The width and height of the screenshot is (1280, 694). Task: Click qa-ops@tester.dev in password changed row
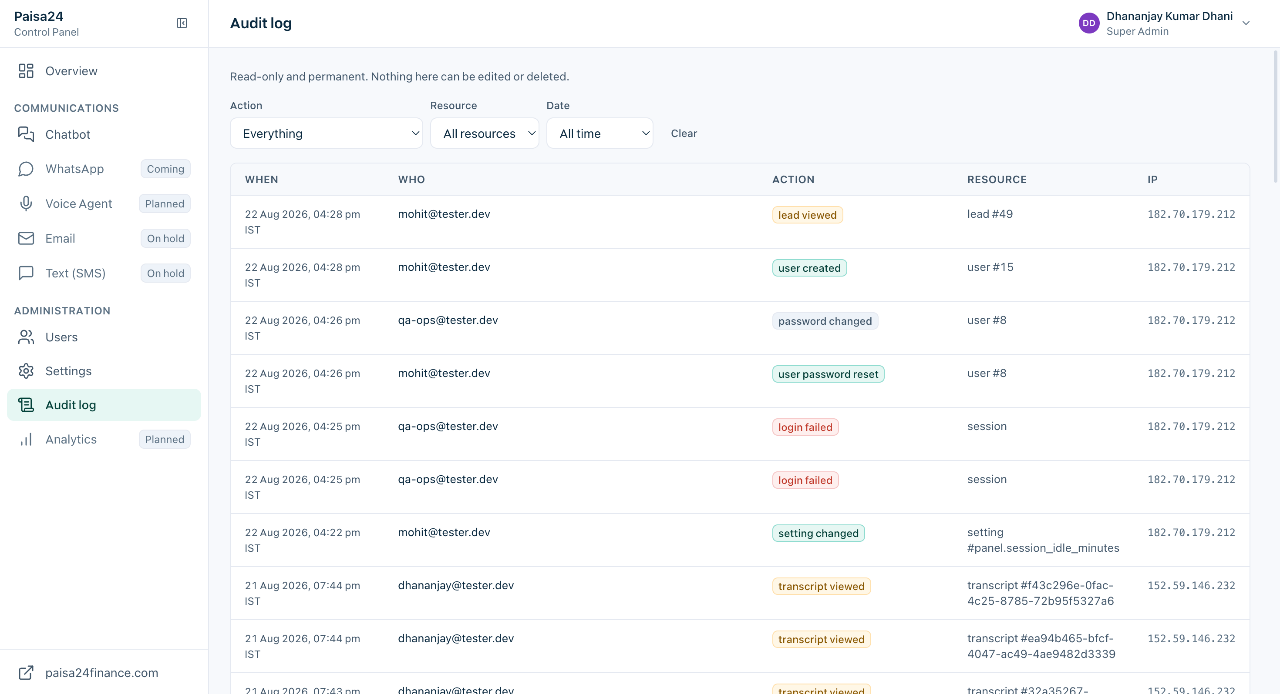point(448,320)
